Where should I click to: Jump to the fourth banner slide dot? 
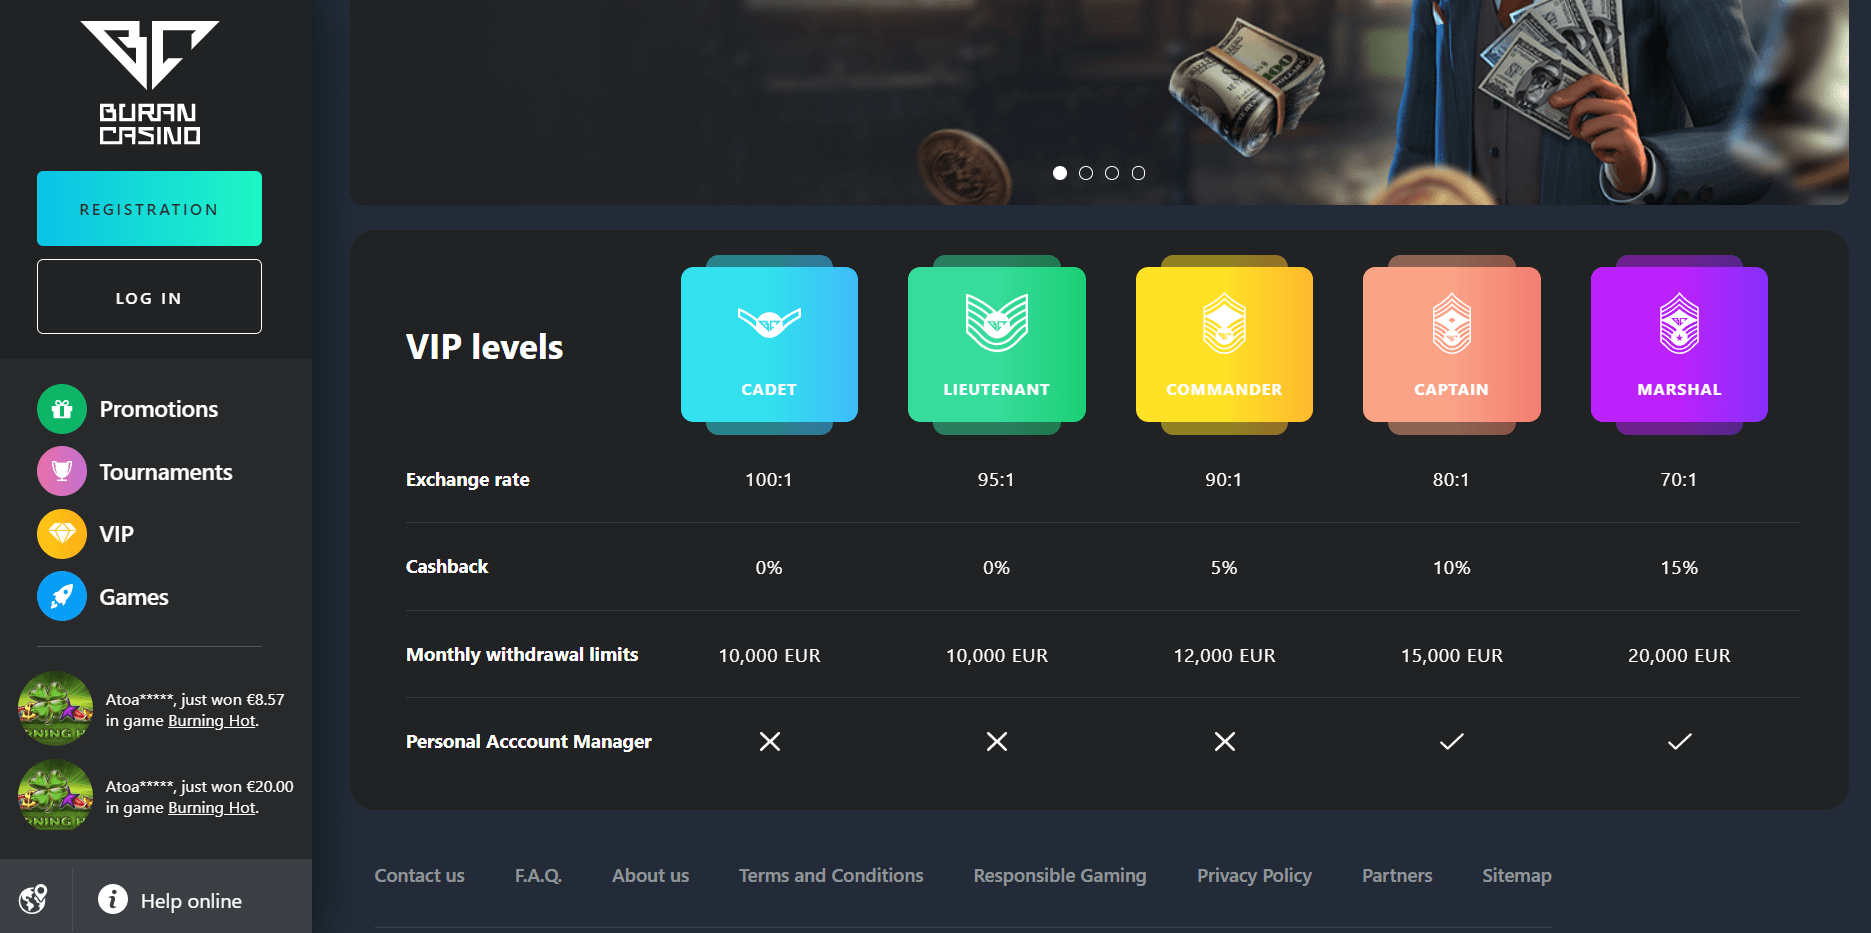pyautogui.click(x=1138, y=173)
